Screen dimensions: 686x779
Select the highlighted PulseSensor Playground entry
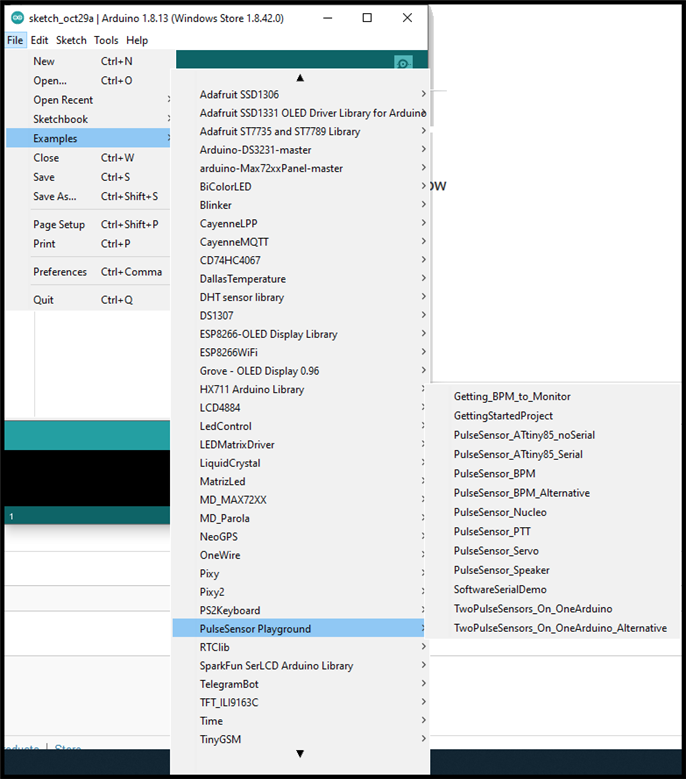[x=301, y=628]
